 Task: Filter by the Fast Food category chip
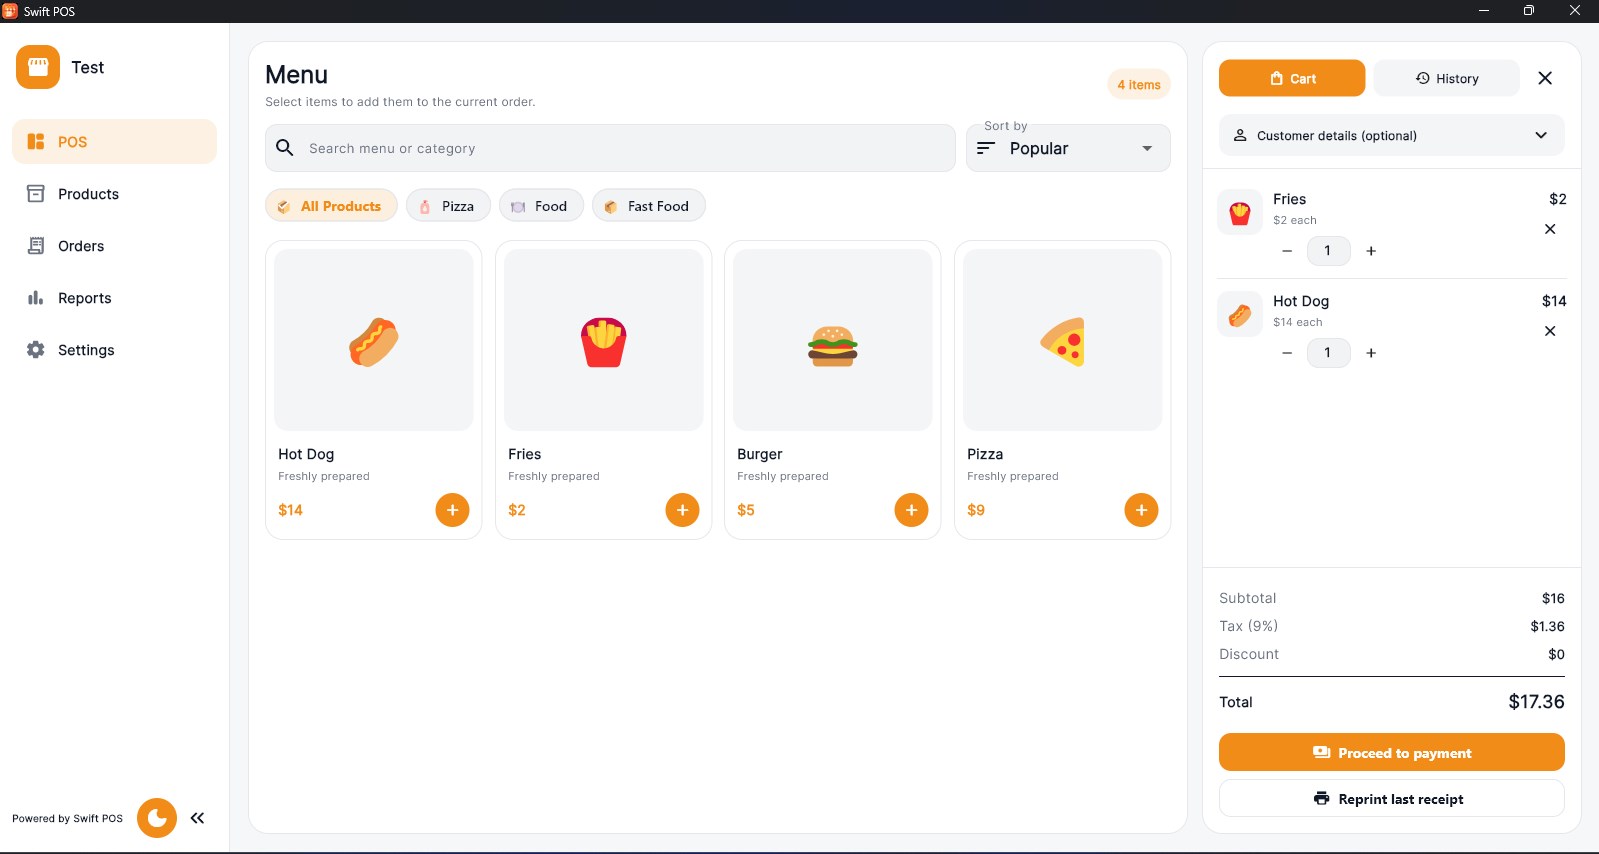click(648, 206)
